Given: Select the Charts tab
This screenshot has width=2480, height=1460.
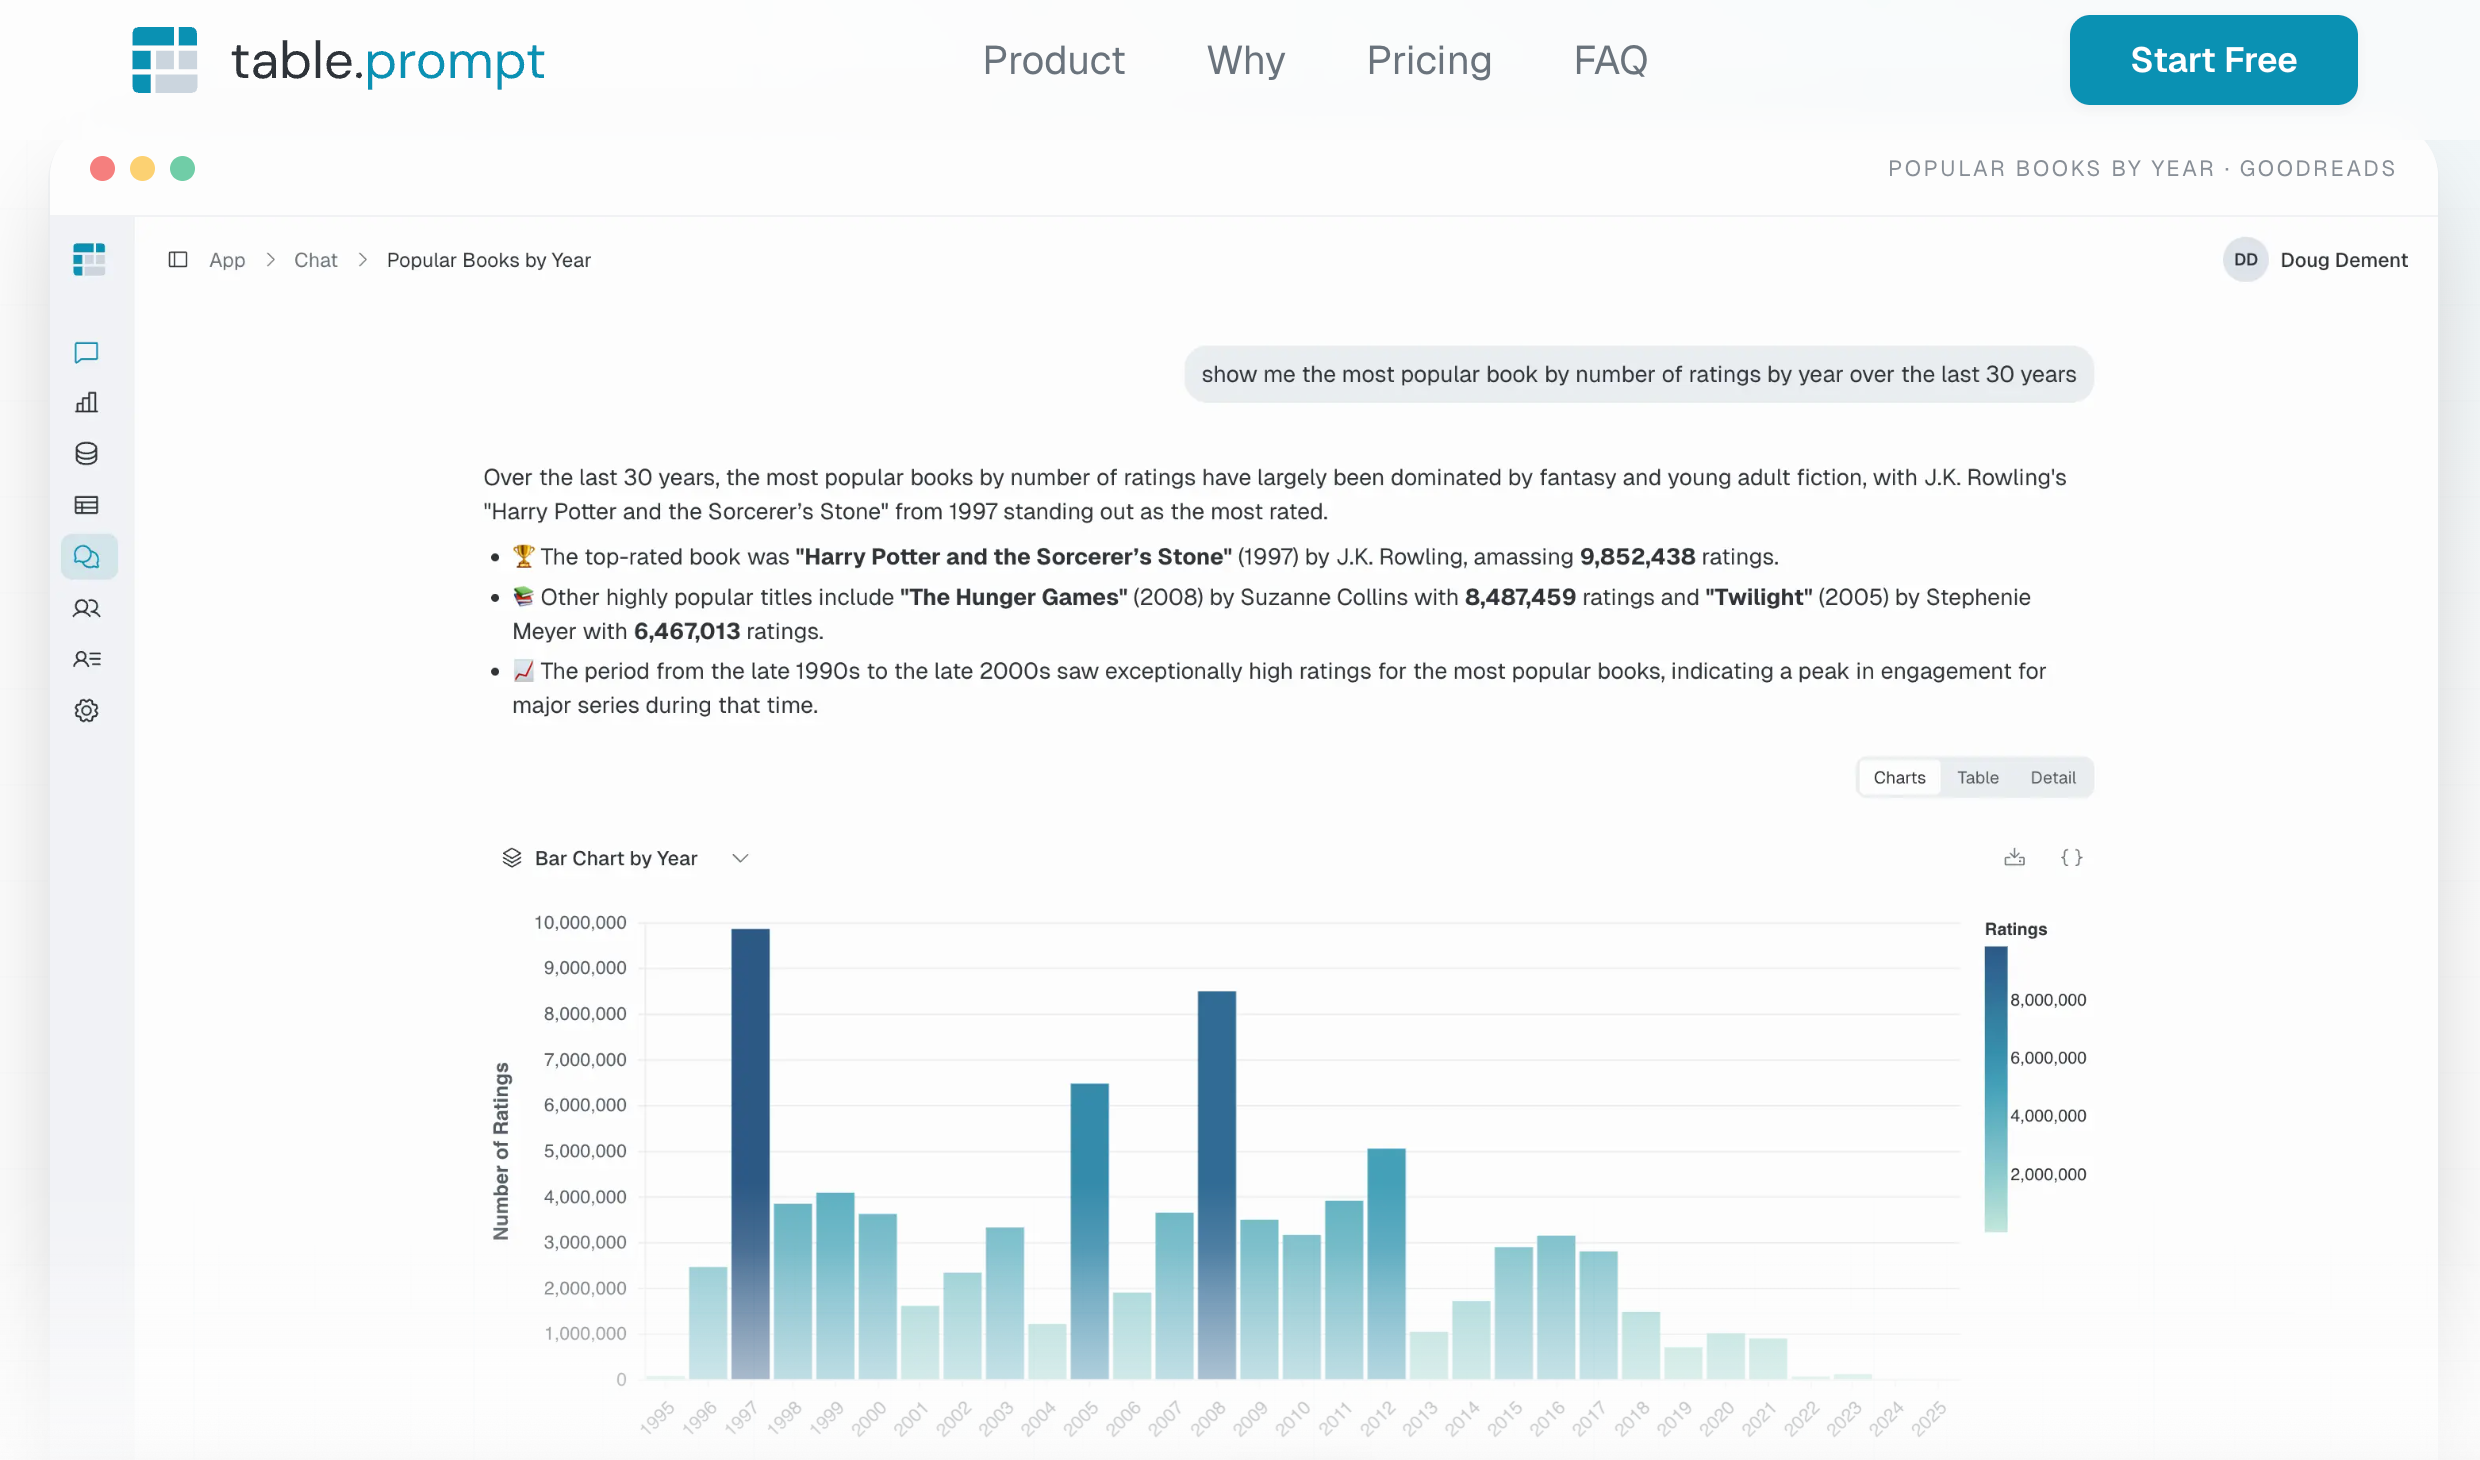Looking at the screenshot, I should click(1898, 778).
